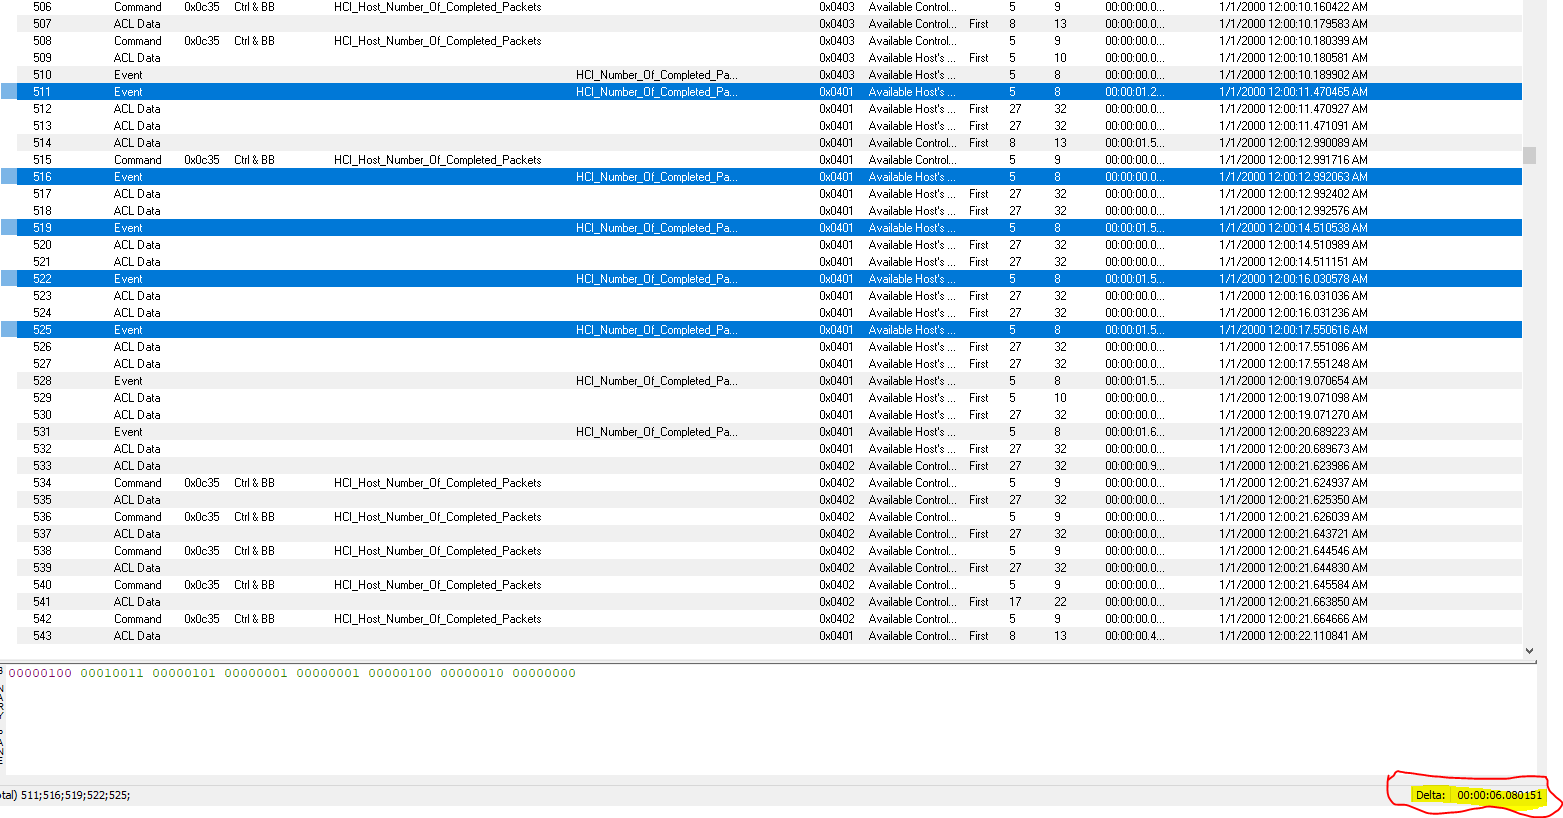The image size is (1563, 818).
Task: Click the bookmark indicator beside frame 525
Action: 7,329
